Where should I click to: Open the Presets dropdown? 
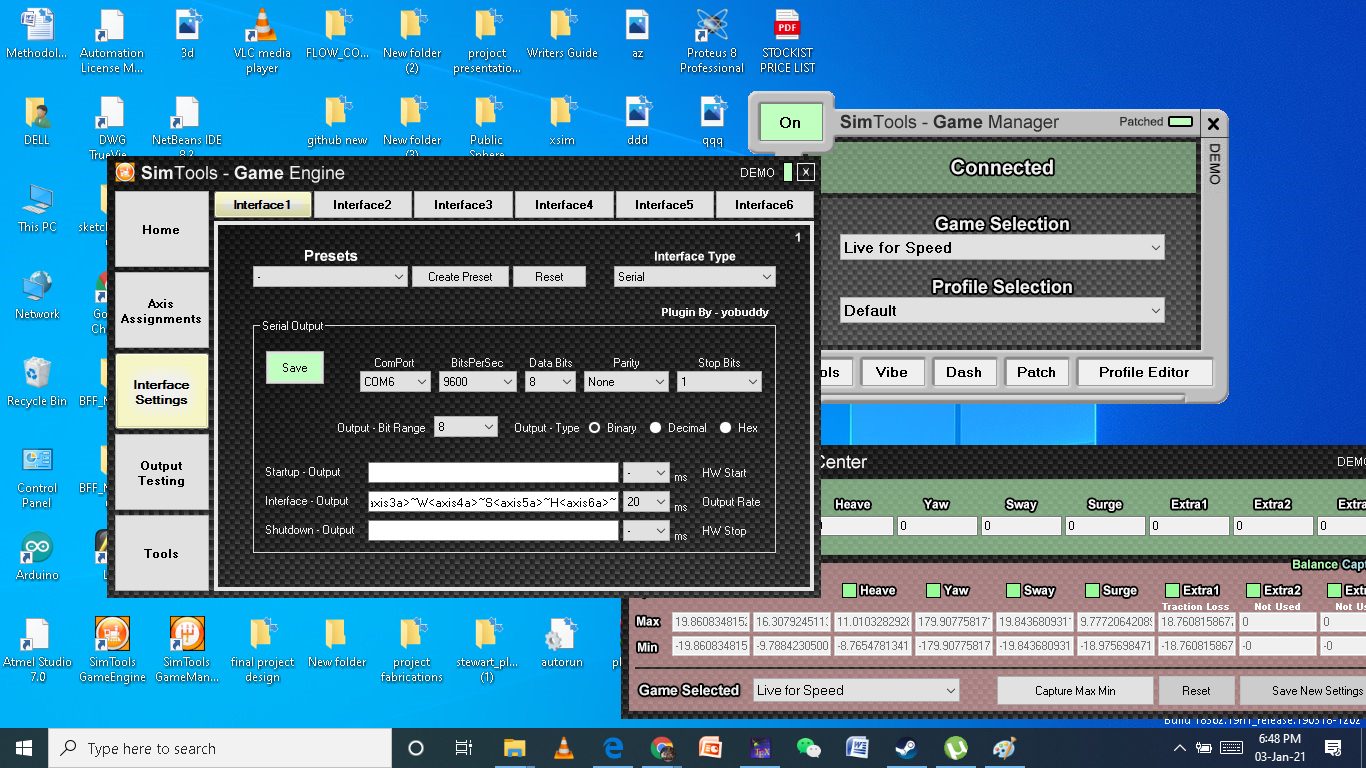330,277
